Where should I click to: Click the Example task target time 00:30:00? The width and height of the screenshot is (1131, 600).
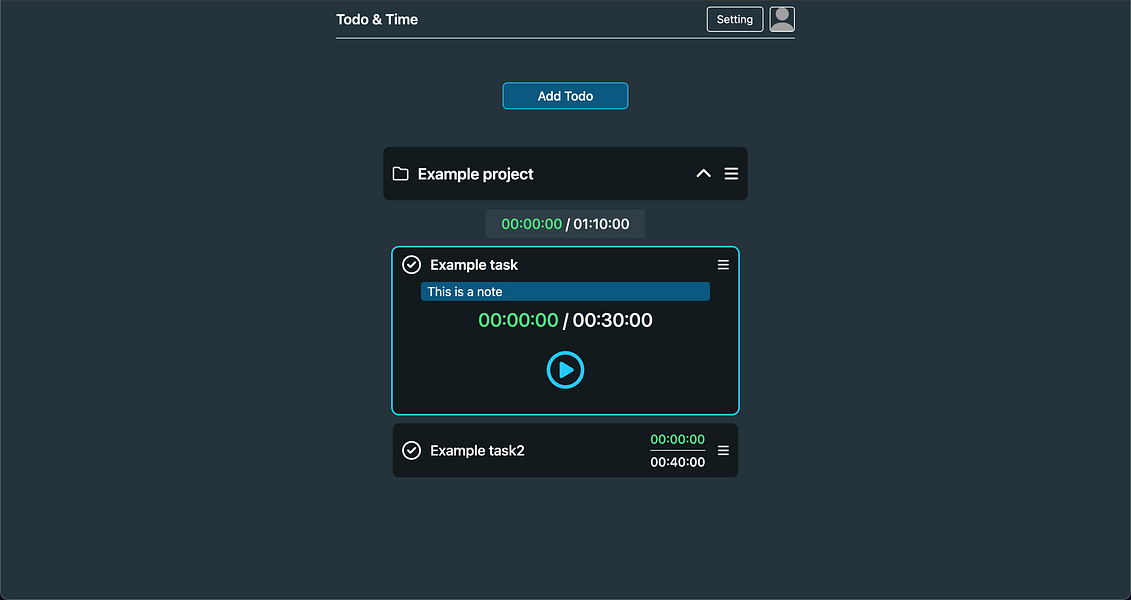612,320
